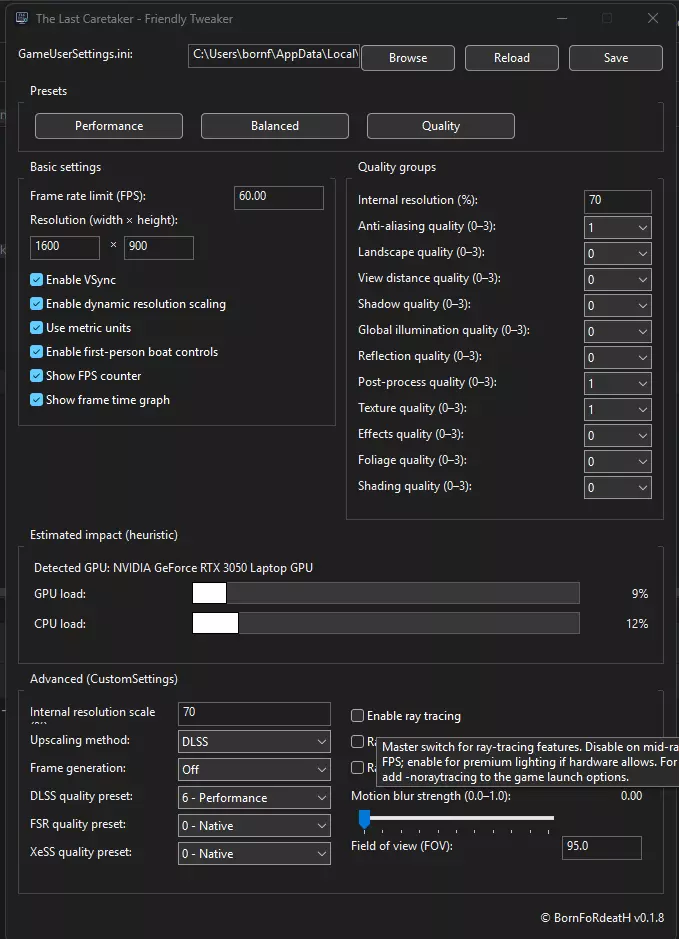
Task: Open DLSS quality preset dropdown
Action: 254,798
